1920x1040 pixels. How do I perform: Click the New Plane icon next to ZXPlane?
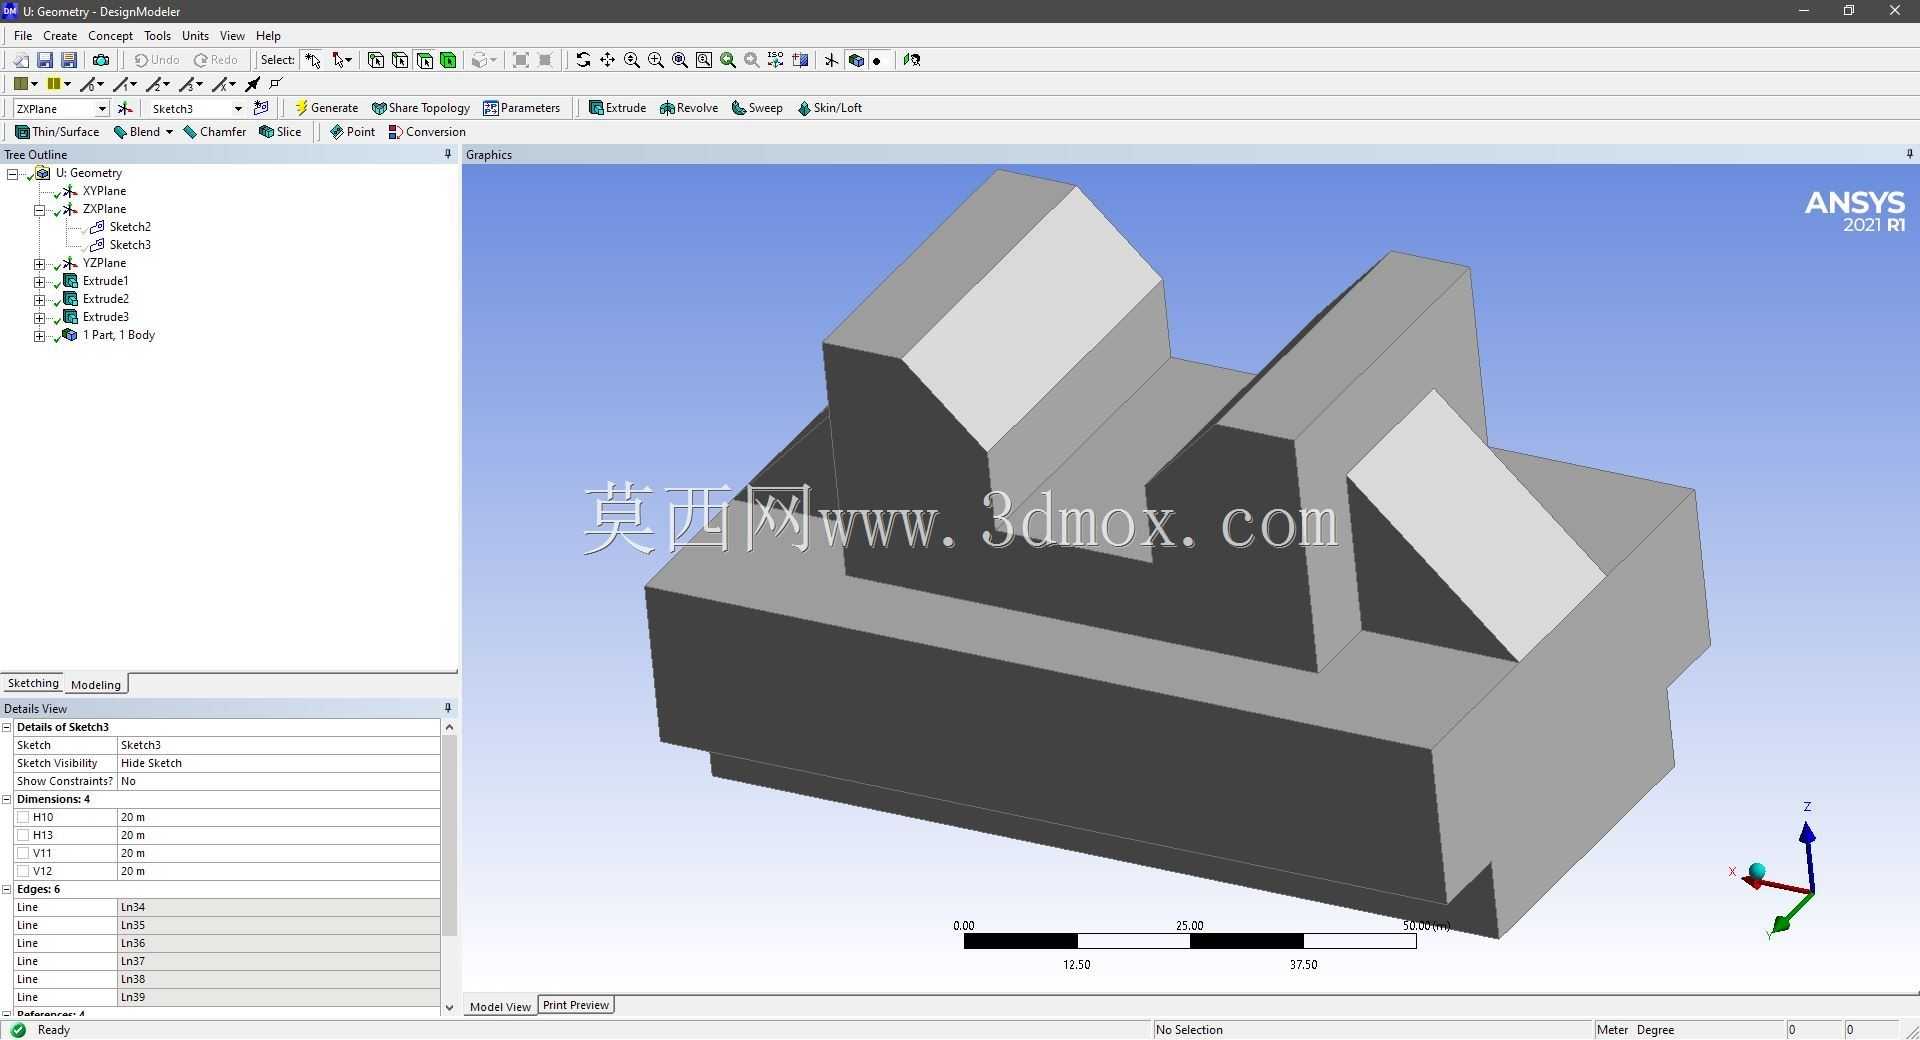pos(125,108)
